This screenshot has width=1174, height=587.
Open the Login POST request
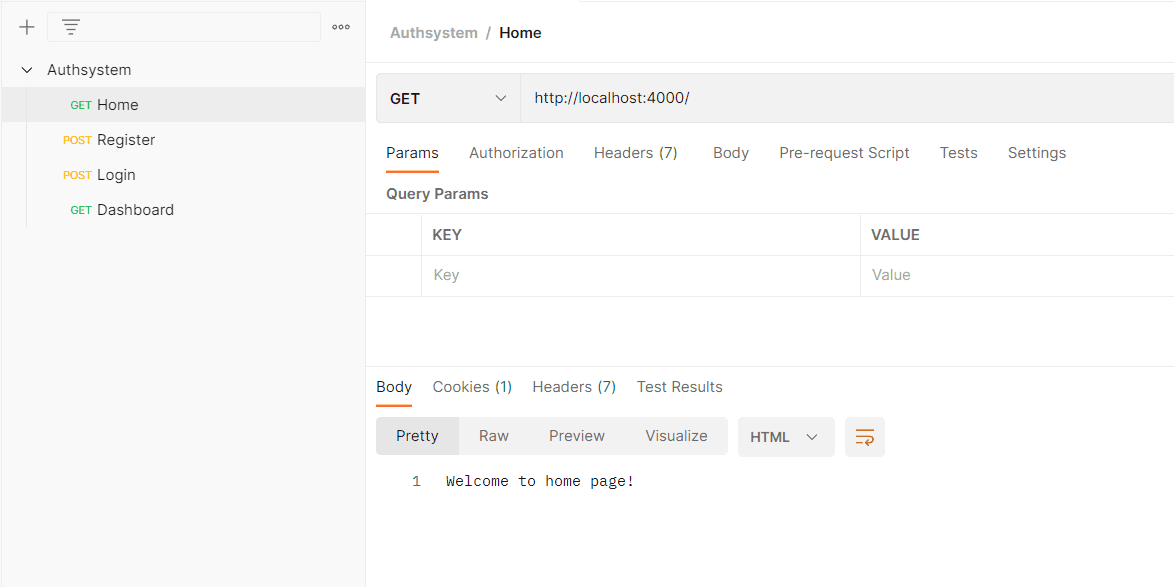point(183,174)
